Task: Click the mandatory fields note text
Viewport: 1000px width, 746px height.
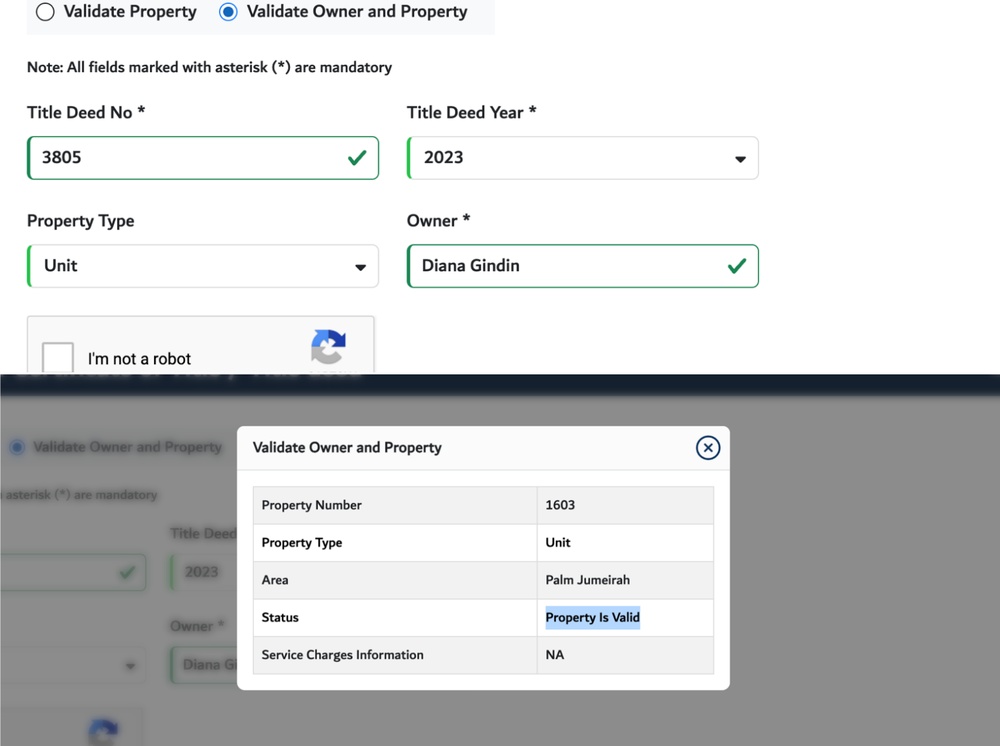Action: [x=209, y=68]
